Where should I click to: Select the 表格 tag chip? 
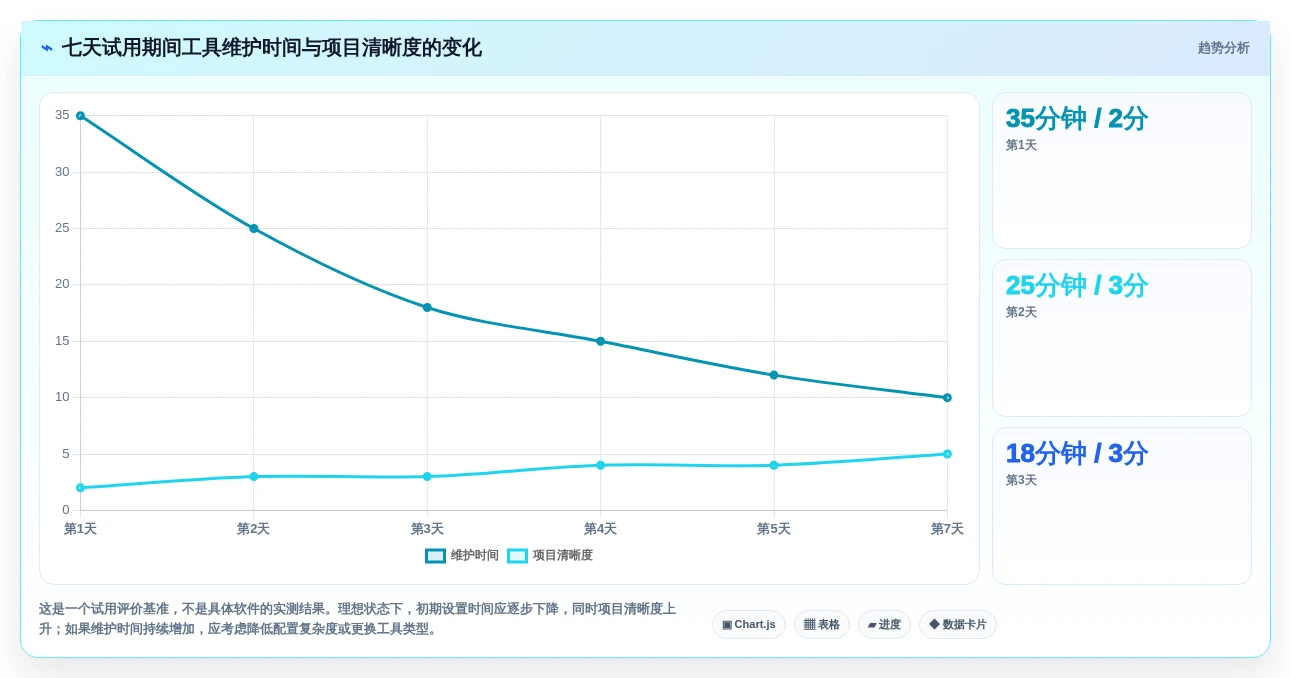click(x=822, y=624)
